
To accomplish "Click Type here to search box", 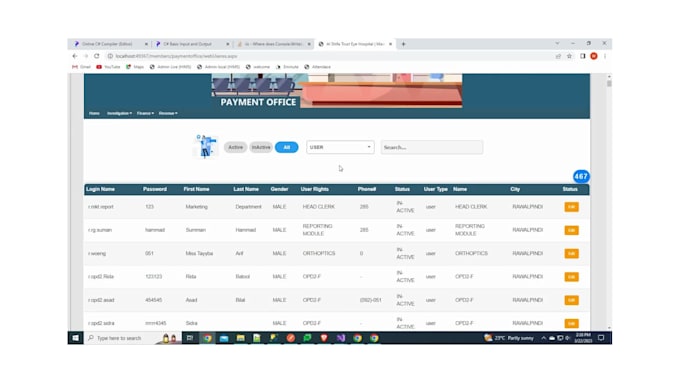I will [x=119, y=338].
